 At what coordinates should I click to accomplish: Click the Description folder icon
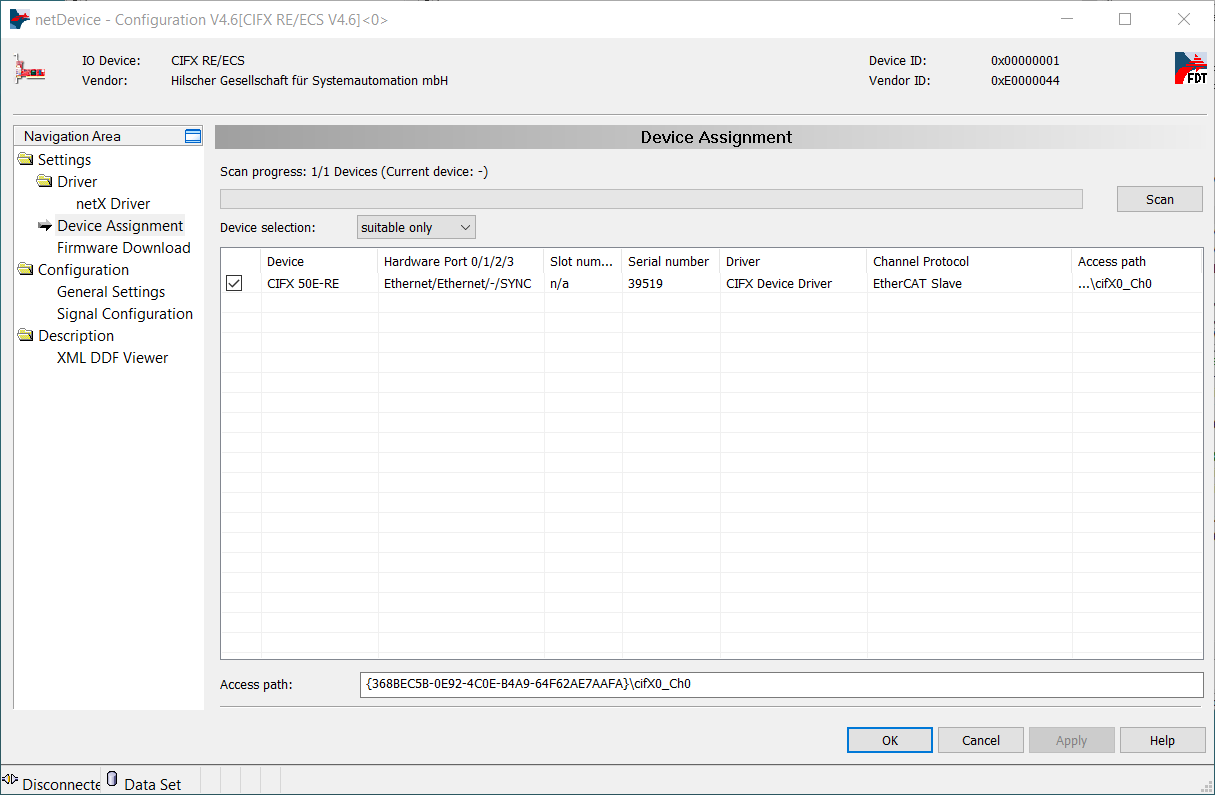coord(25,336)
